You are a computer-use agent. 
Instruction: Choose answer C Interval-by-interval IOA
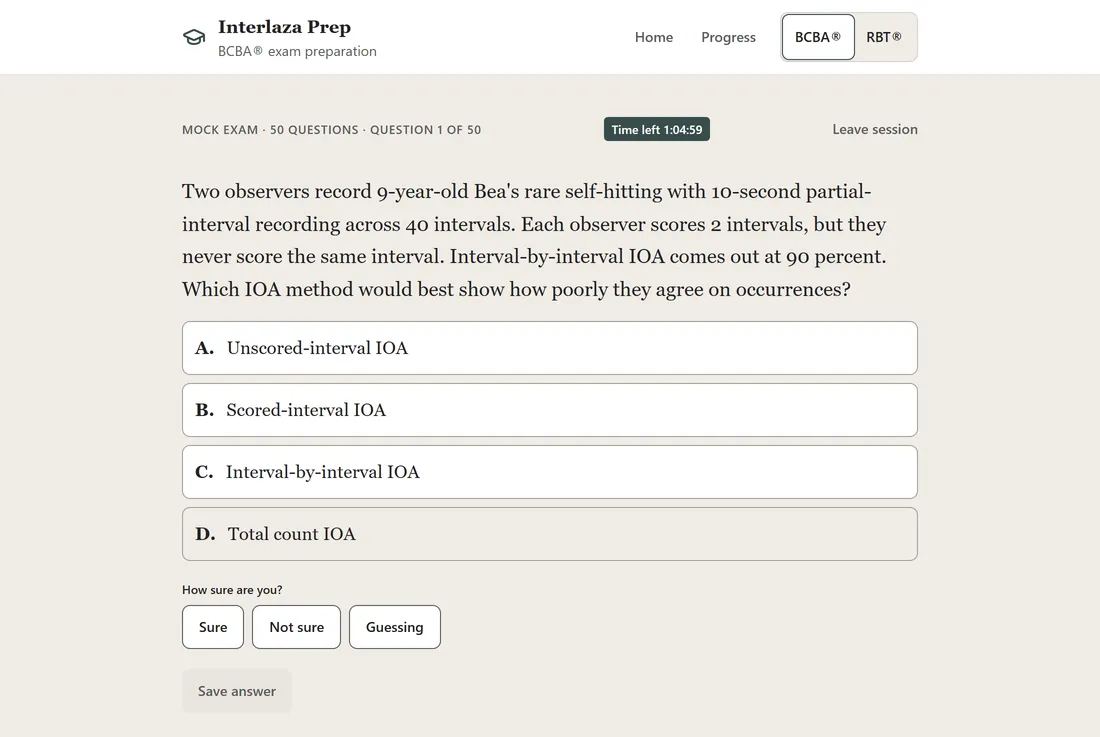550,472
